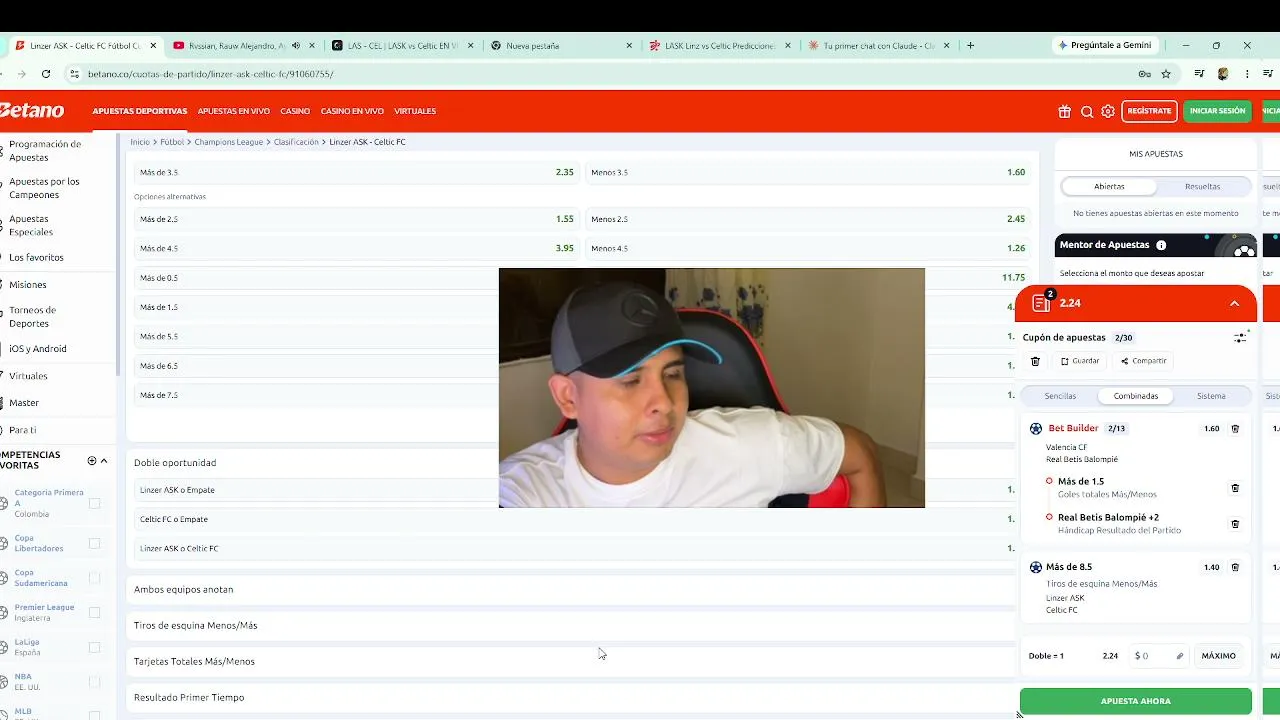Place bet with Apuesta Ahora button
This screenshot has width=1280, height=720.
click(x=1136, y=701)
